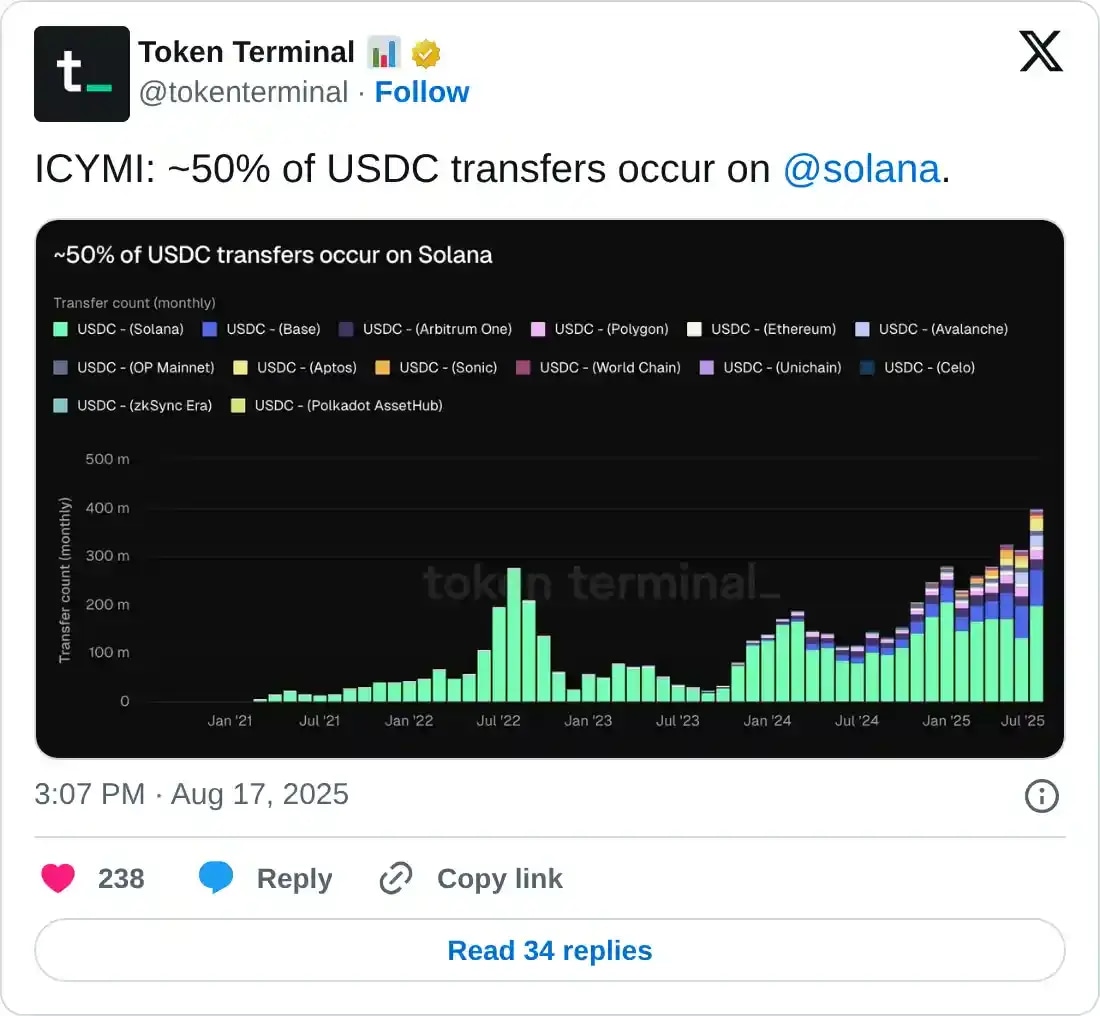Select the yellow USDC Aptos legend swatch
This screenshot has height=1016, width=1100.
[240, 367]
